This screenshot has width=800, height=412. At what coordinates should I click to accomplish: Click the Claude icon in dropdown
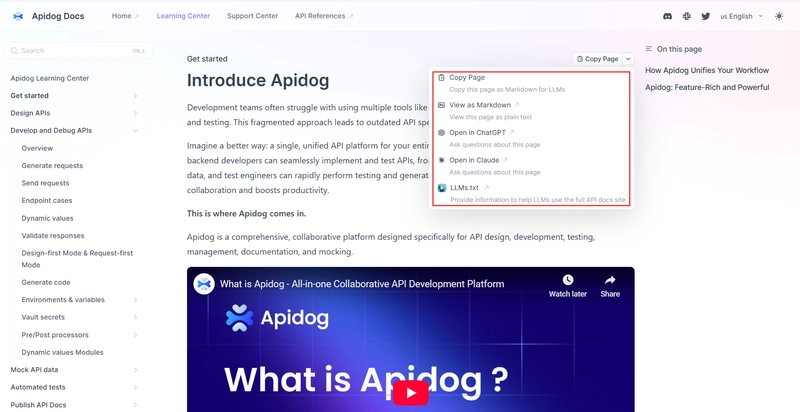click(442, 160)
